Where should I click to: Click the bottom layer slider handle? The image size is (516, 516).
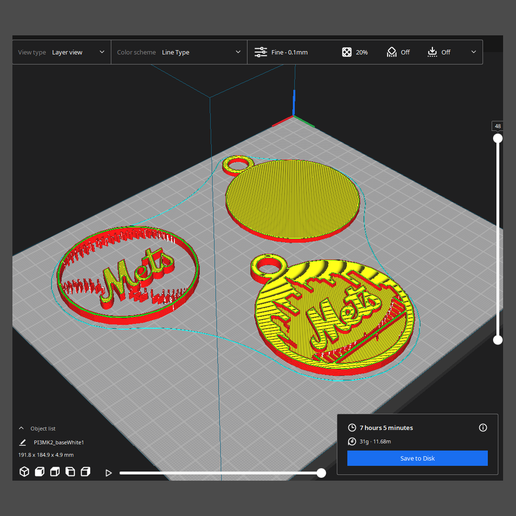coord(498,340)
